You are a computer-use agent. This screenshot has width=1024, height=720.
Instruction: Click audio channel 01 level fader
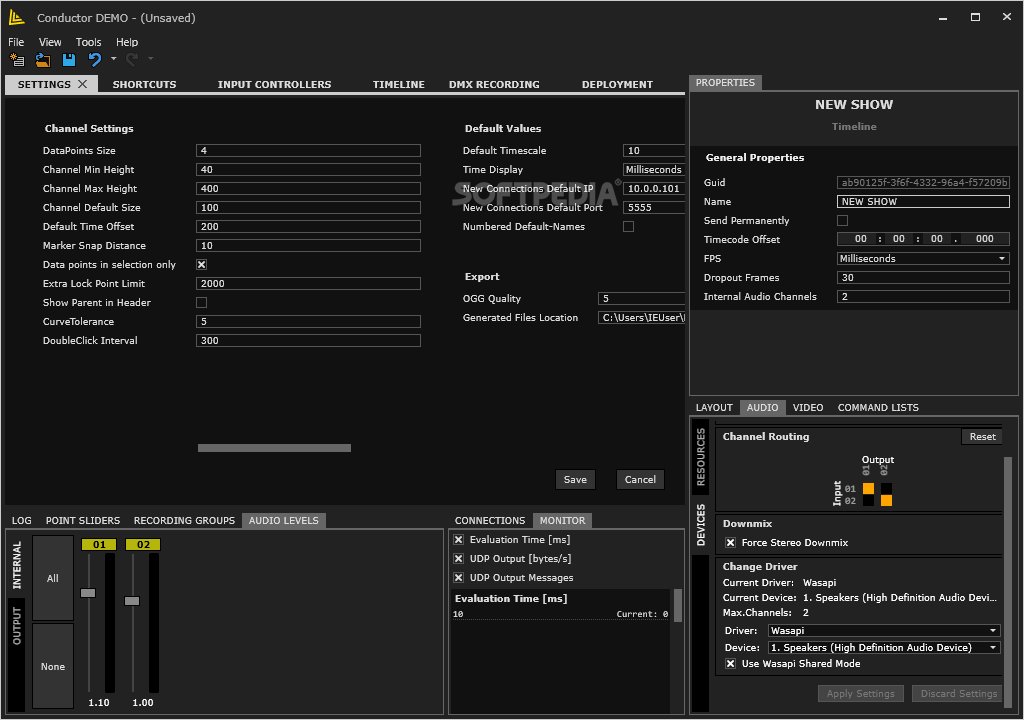tap(88, 593)
